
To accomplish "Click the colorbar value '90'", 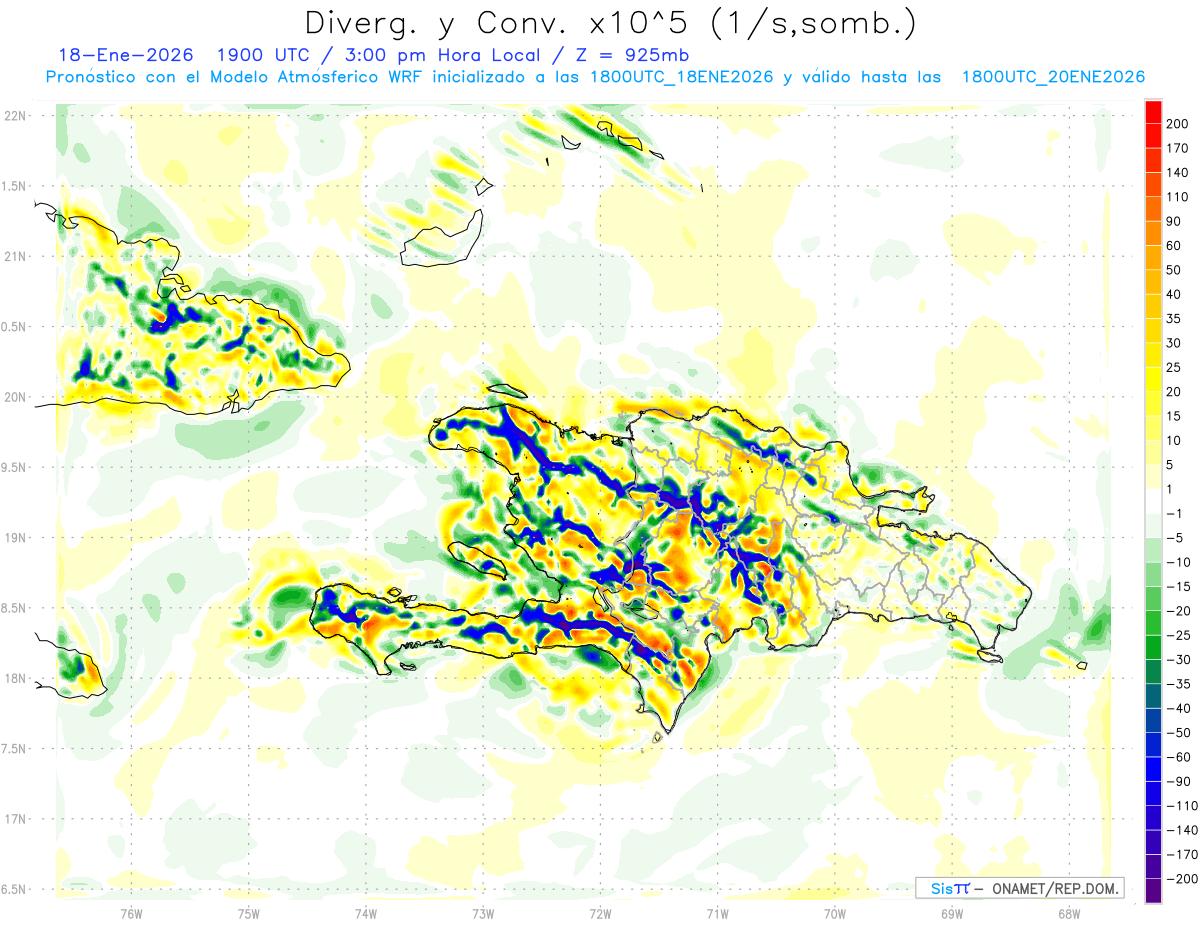I will click(1174, 221).
